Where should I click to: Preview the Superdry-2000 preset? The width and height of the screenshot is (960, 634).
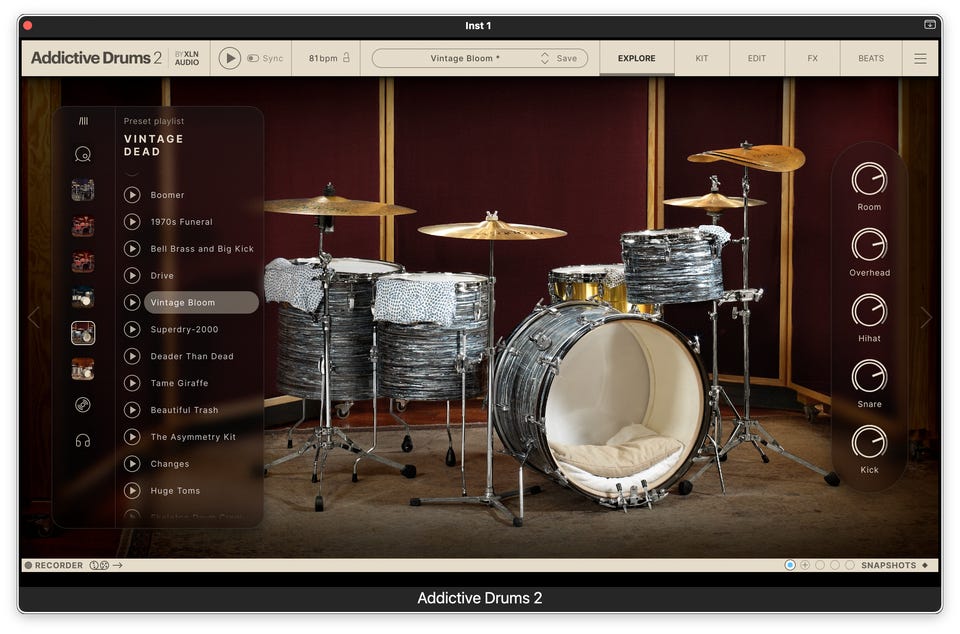(x=132, y=329)
